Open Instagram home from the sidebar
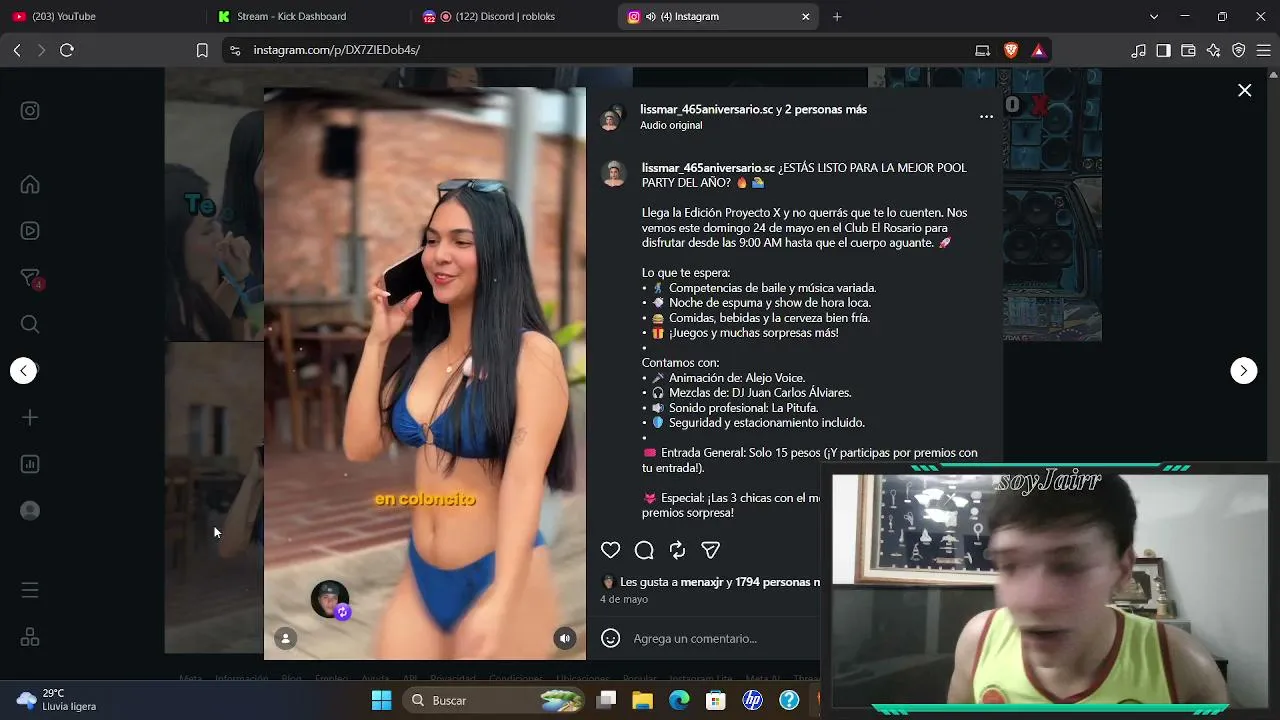Viewport: 1280px width, 720px height. coord(30,184)
